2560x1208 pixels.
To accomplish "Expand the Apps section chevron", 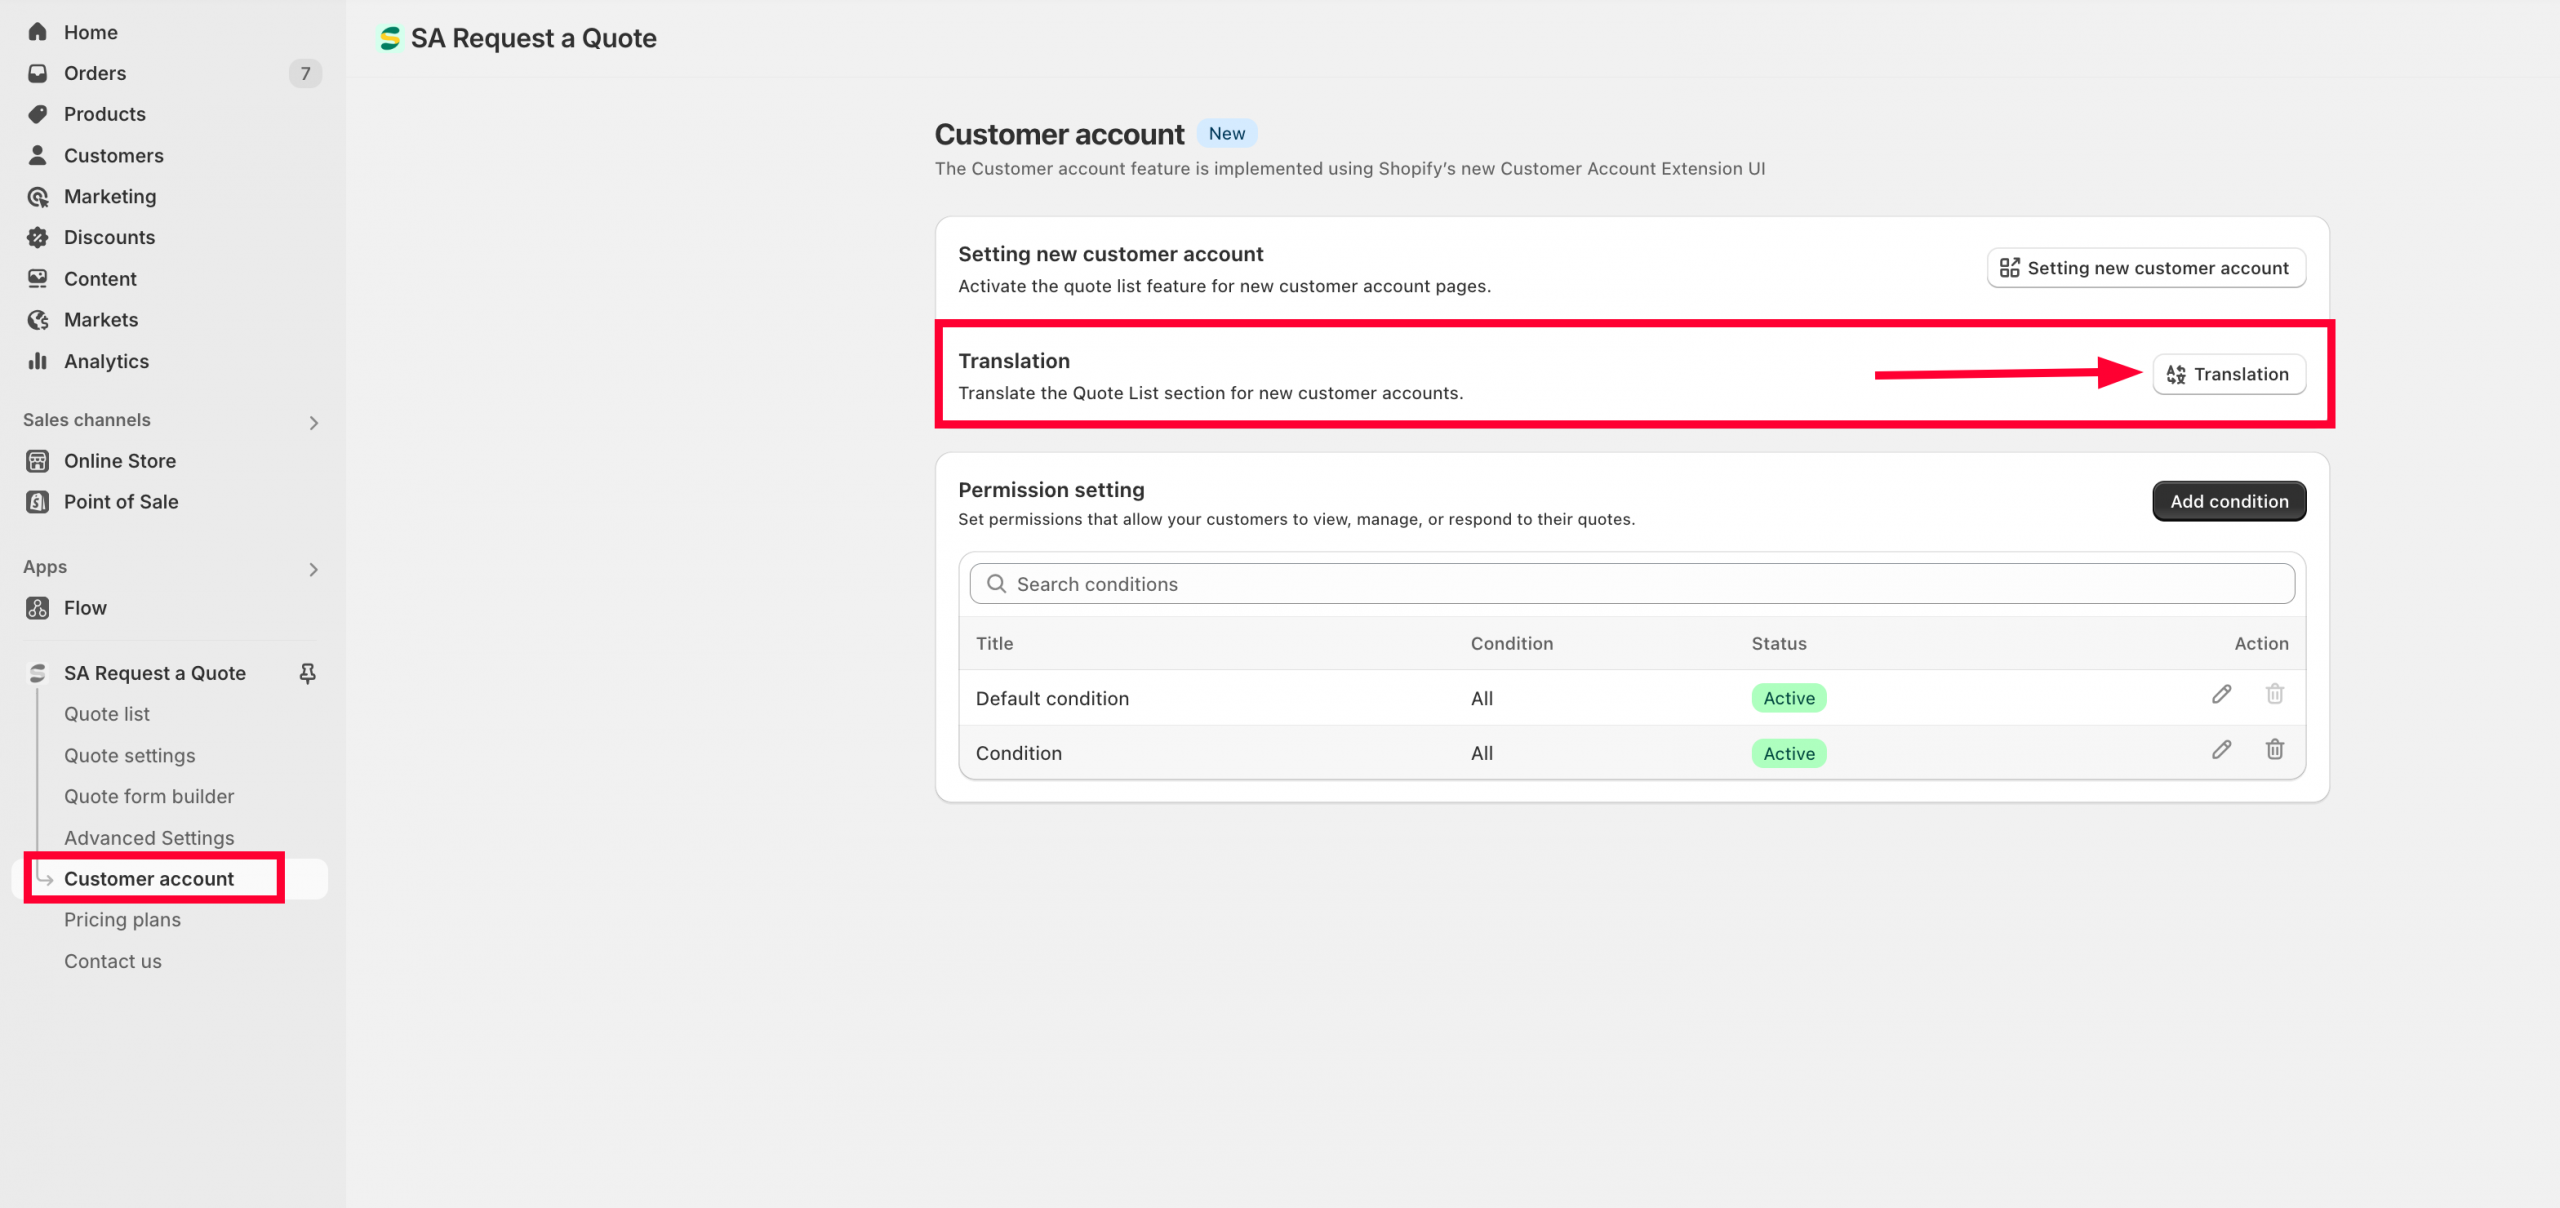I will click(x=314, y=570).
